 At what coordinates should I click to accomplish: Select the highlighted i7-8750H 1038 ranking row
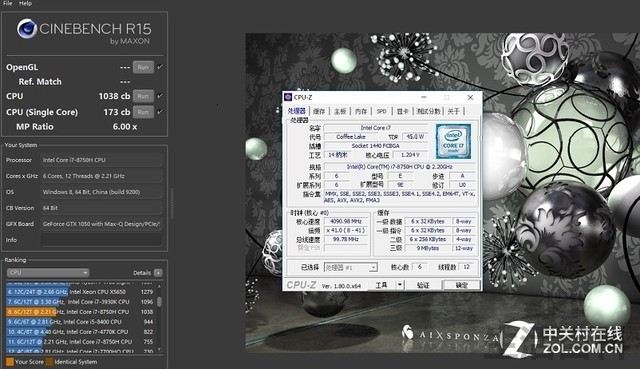[x=80, y=312]
